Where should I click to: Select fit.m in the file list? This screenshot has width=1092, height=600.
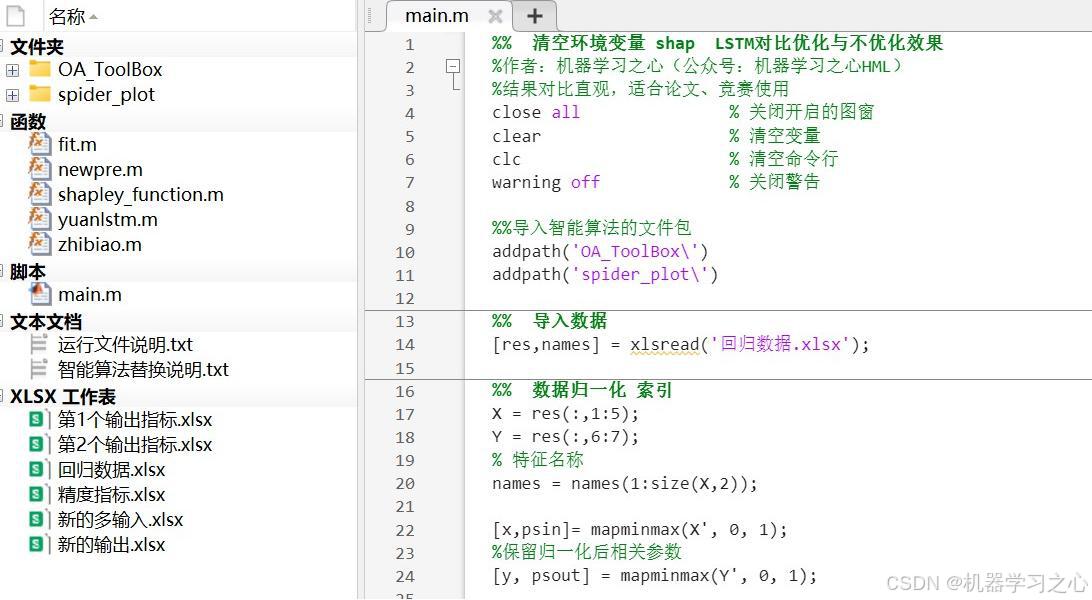pyautogui.click(x=77, y=144)
